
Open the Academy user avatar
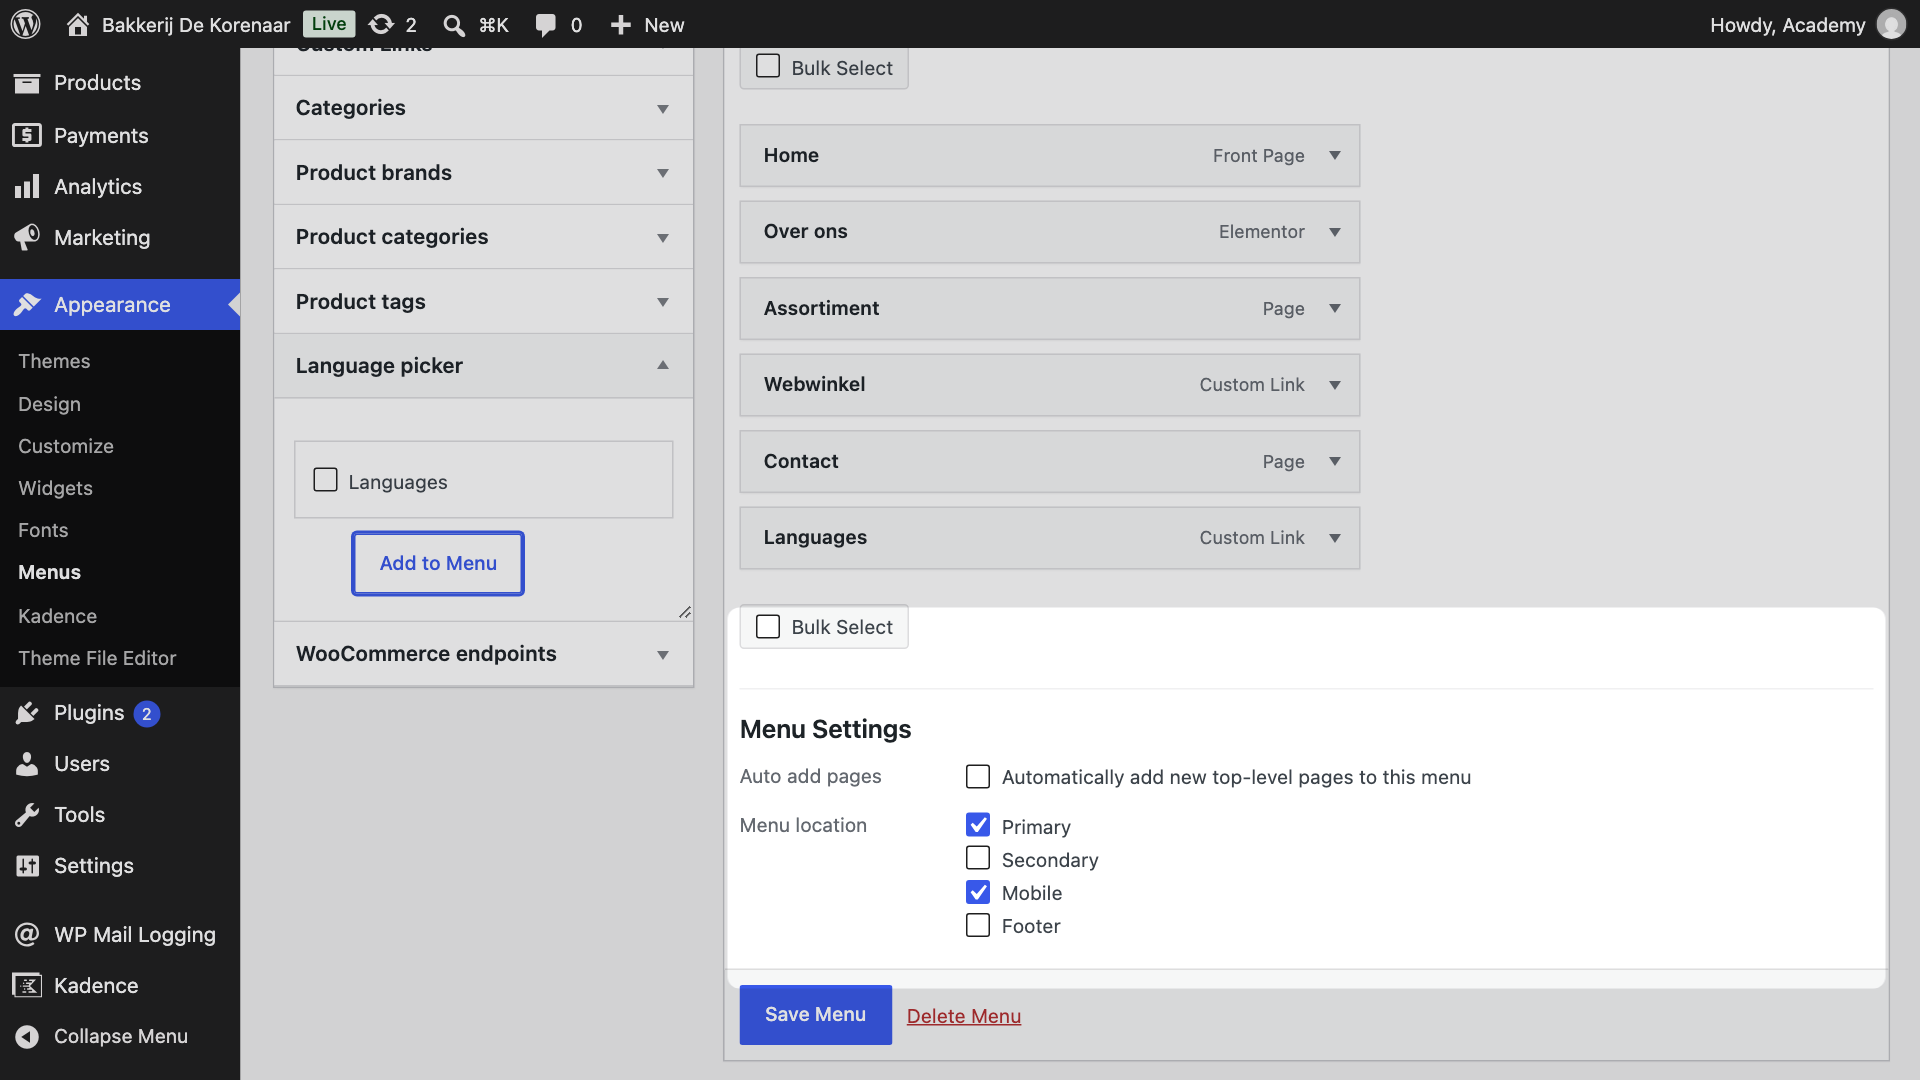1891,24
